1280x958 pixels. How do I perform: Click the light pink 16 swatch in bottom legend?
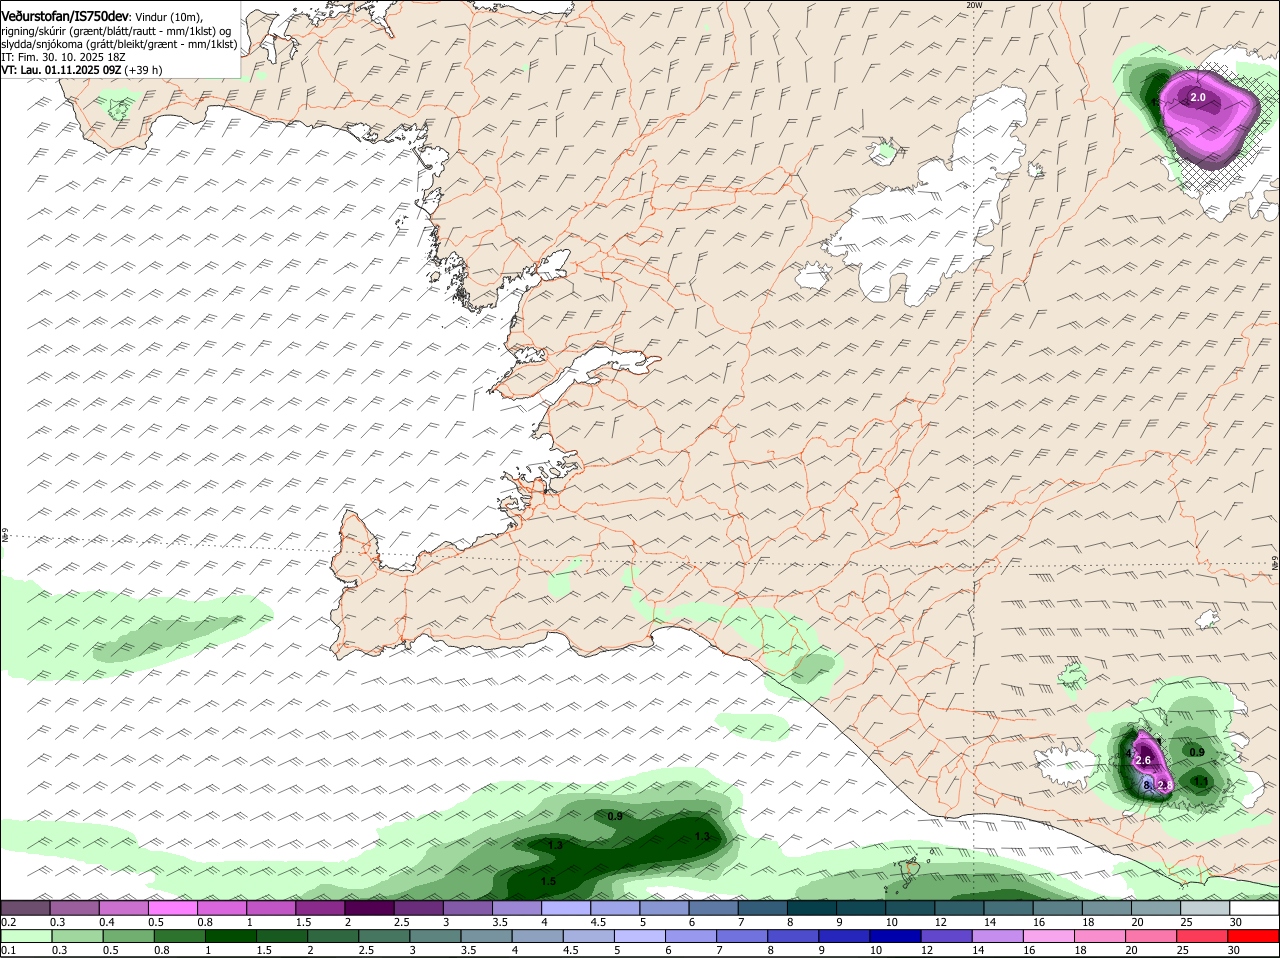coord(1049,936)
